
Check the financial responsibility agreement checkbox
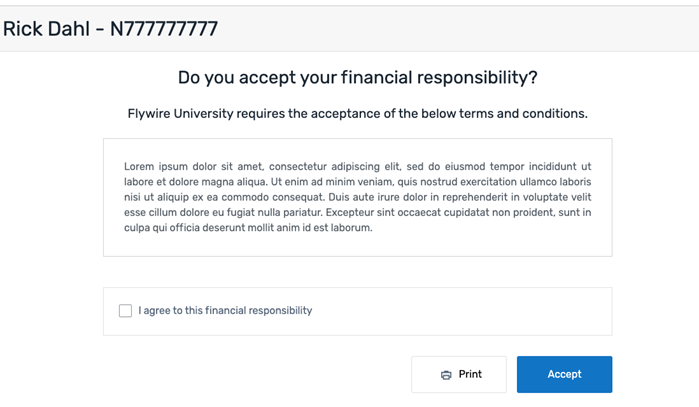pos(125,311)
